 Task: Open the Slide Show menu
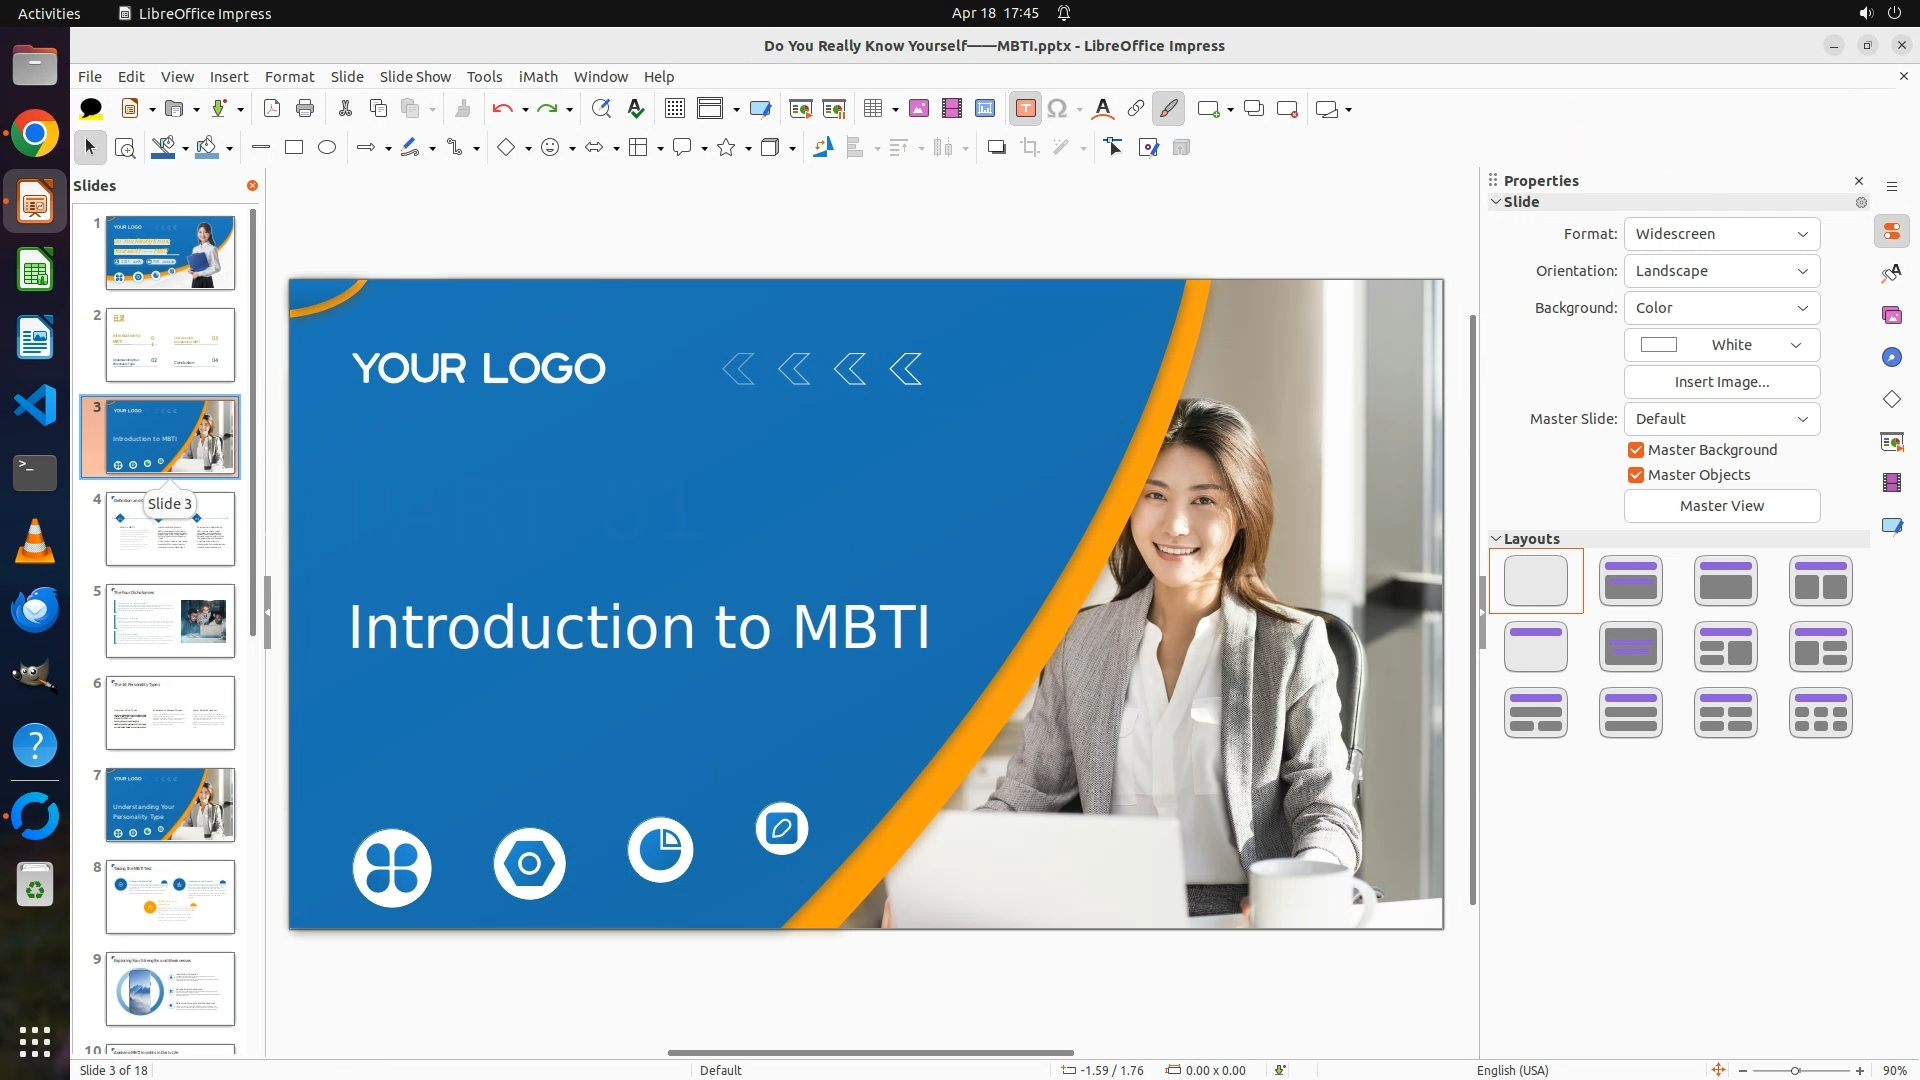(x=414, y=77)
